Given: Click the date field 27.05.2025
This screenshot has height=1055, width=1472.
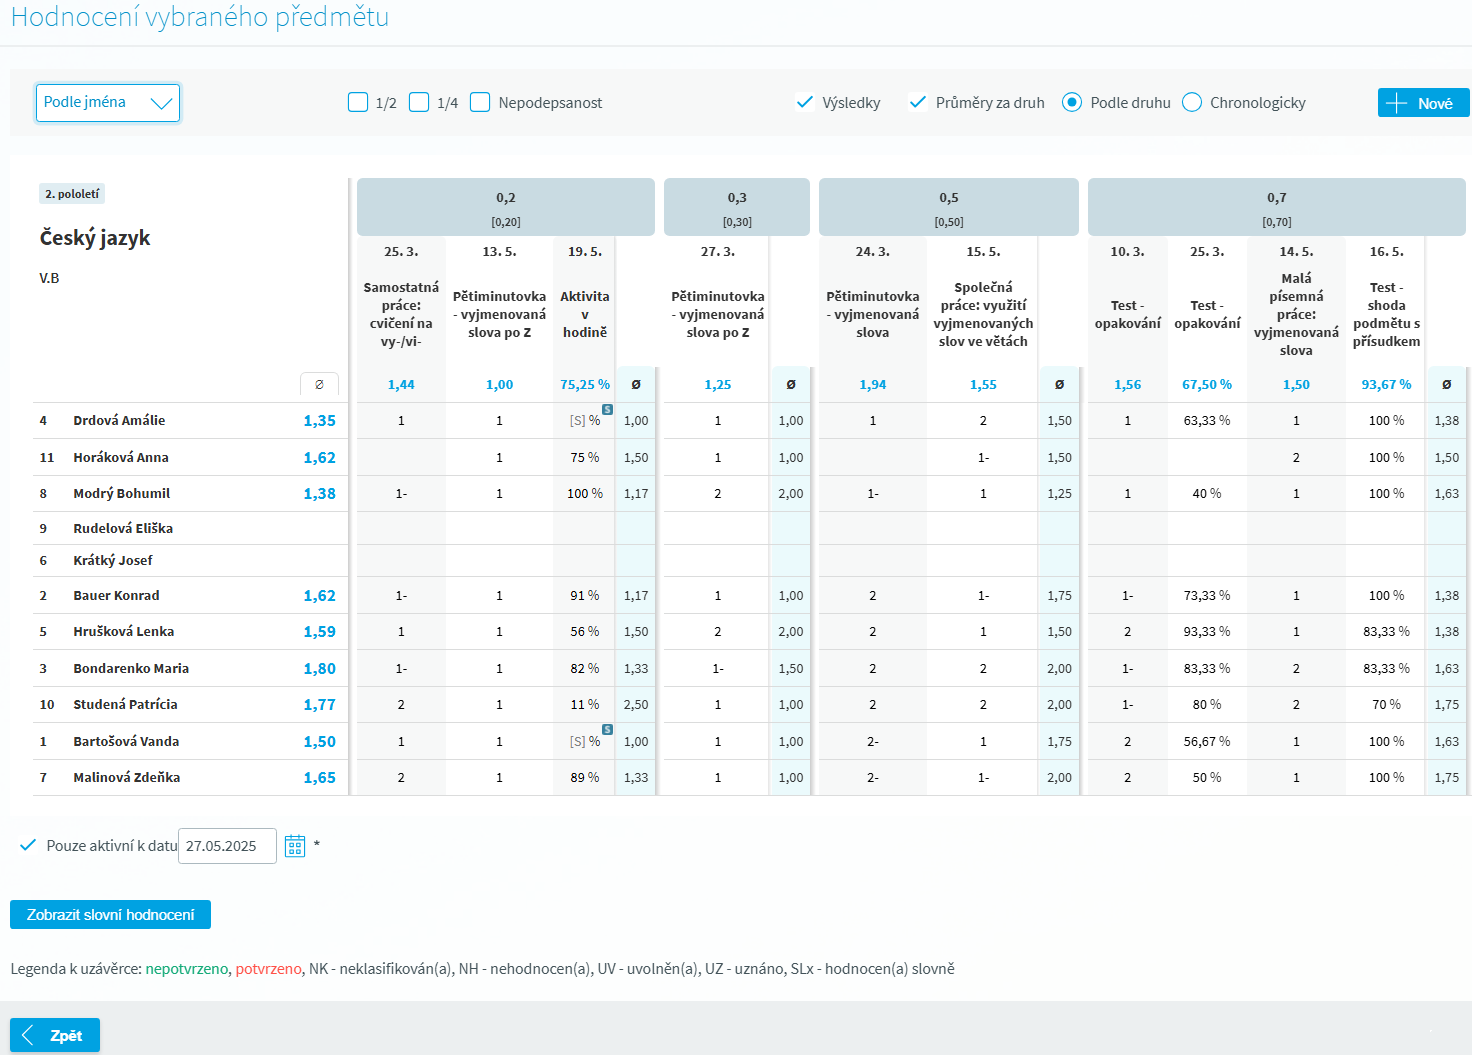Looking at the screenshot, I should [227, 846].
